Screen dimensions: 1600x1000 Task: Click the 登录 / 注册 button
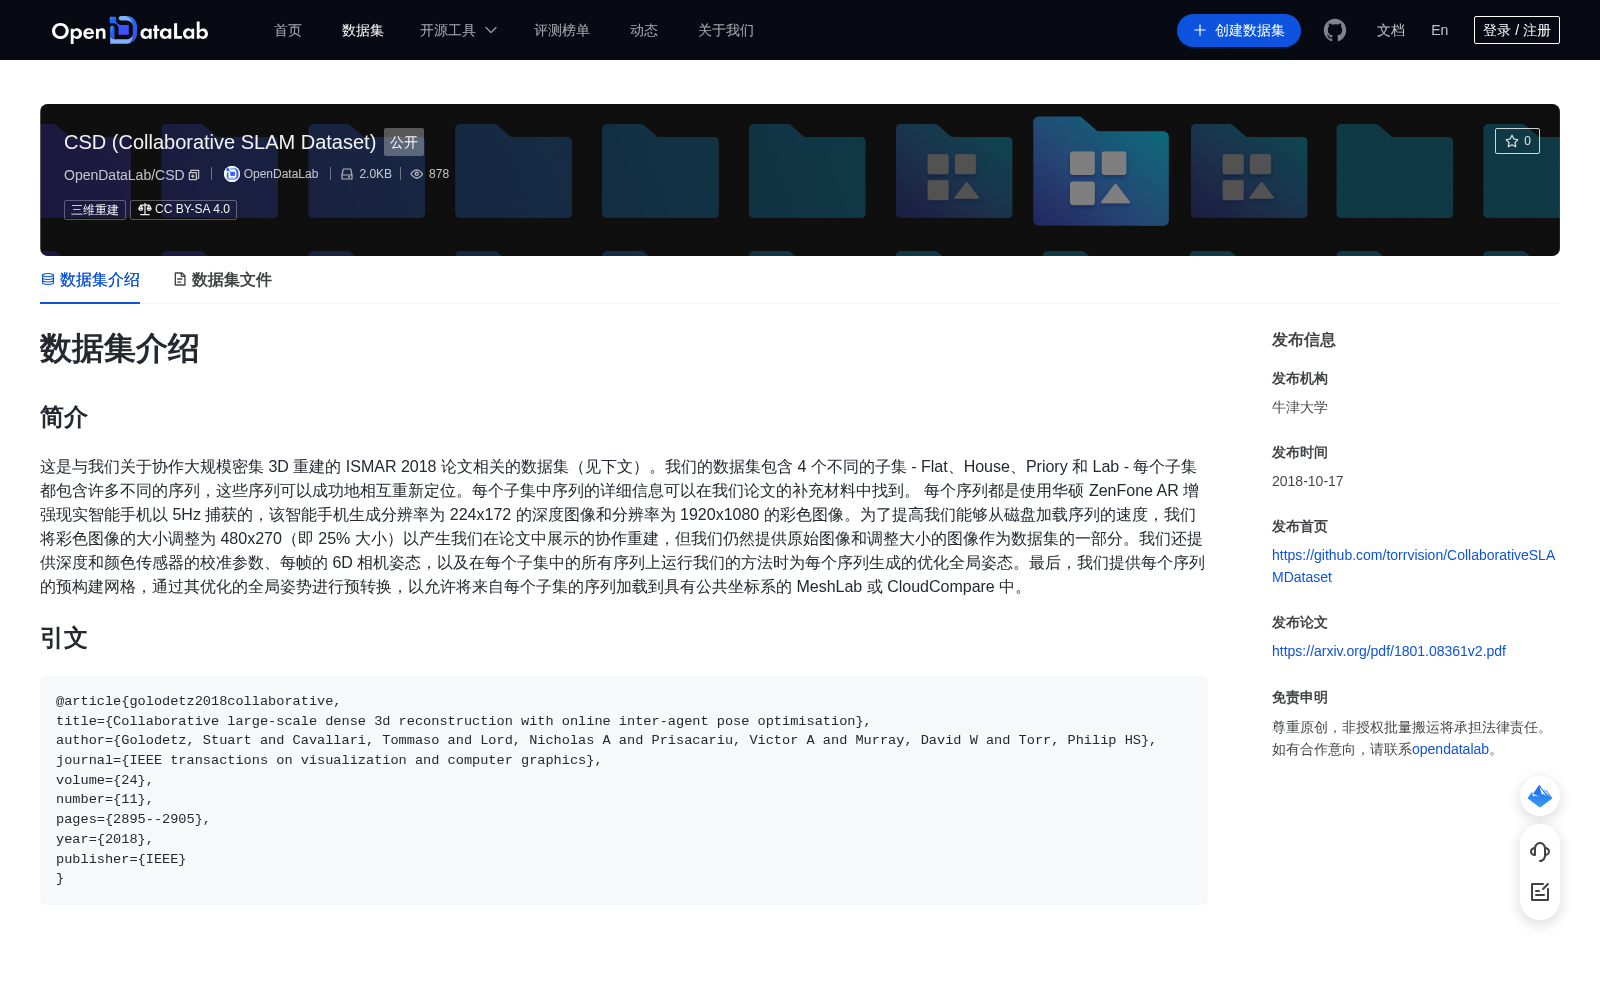click(x=1517, y=30)
